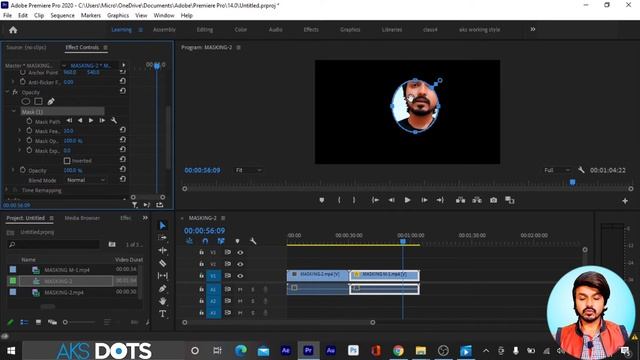The height and width of the screenshot is (360, 640).
Task: Select the Razor tool
Action: pyautogui.click(x=162, y=263)
